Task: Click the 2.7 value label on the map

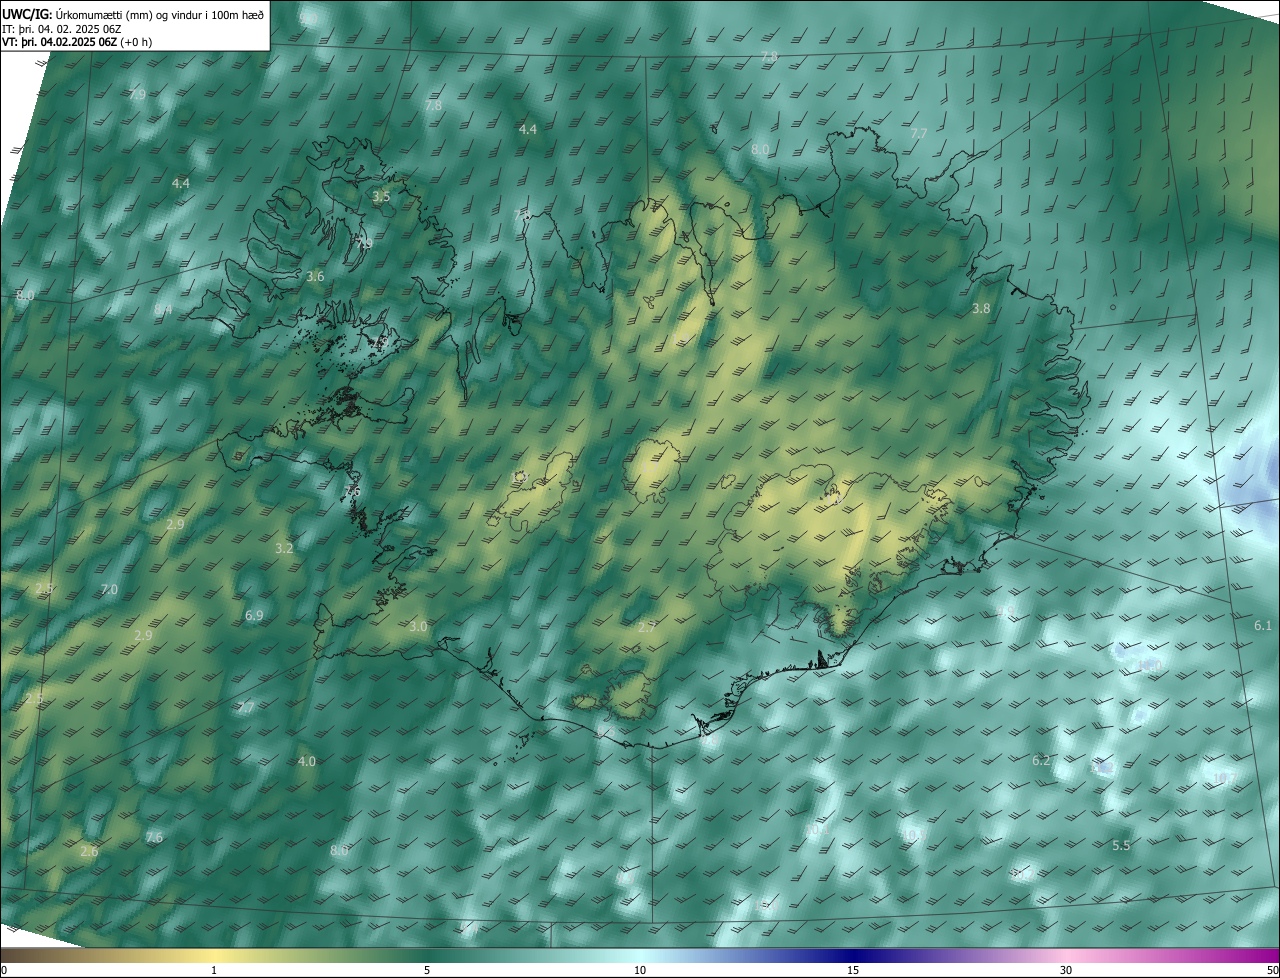Action: [646, 627]
